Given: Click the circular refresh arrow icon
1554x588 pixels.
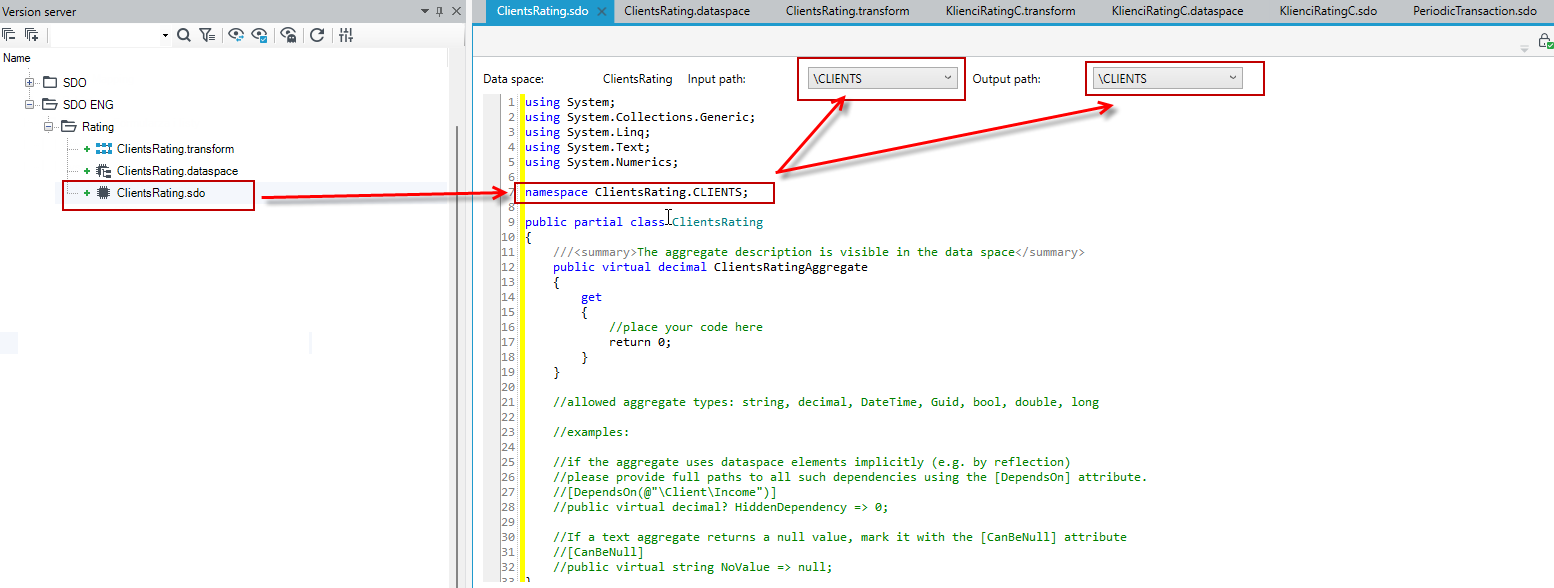Looking at the screenshot, I should pyautogui.click(x=317, y=35).
